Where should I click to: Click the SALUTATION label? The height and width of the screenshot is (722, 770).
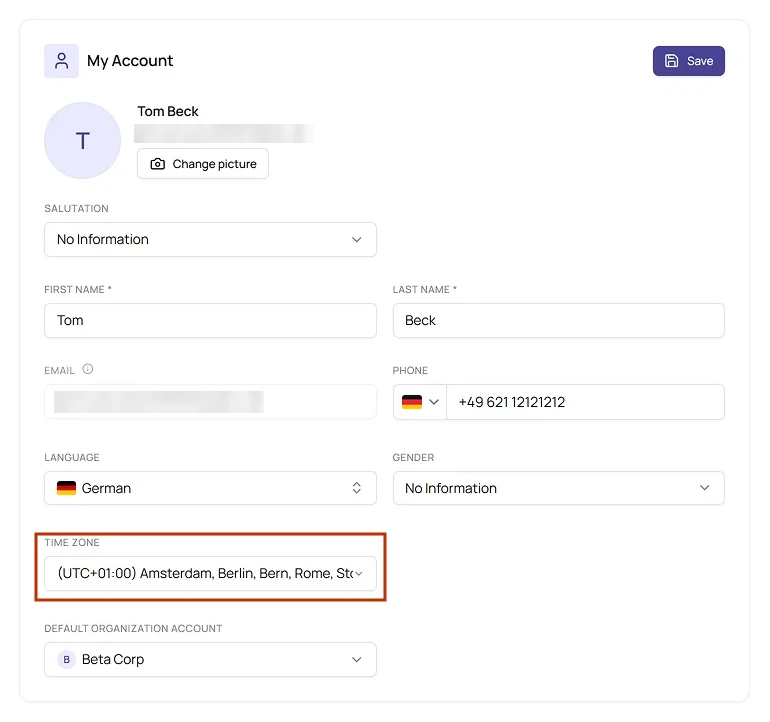(x=77, y=208)
